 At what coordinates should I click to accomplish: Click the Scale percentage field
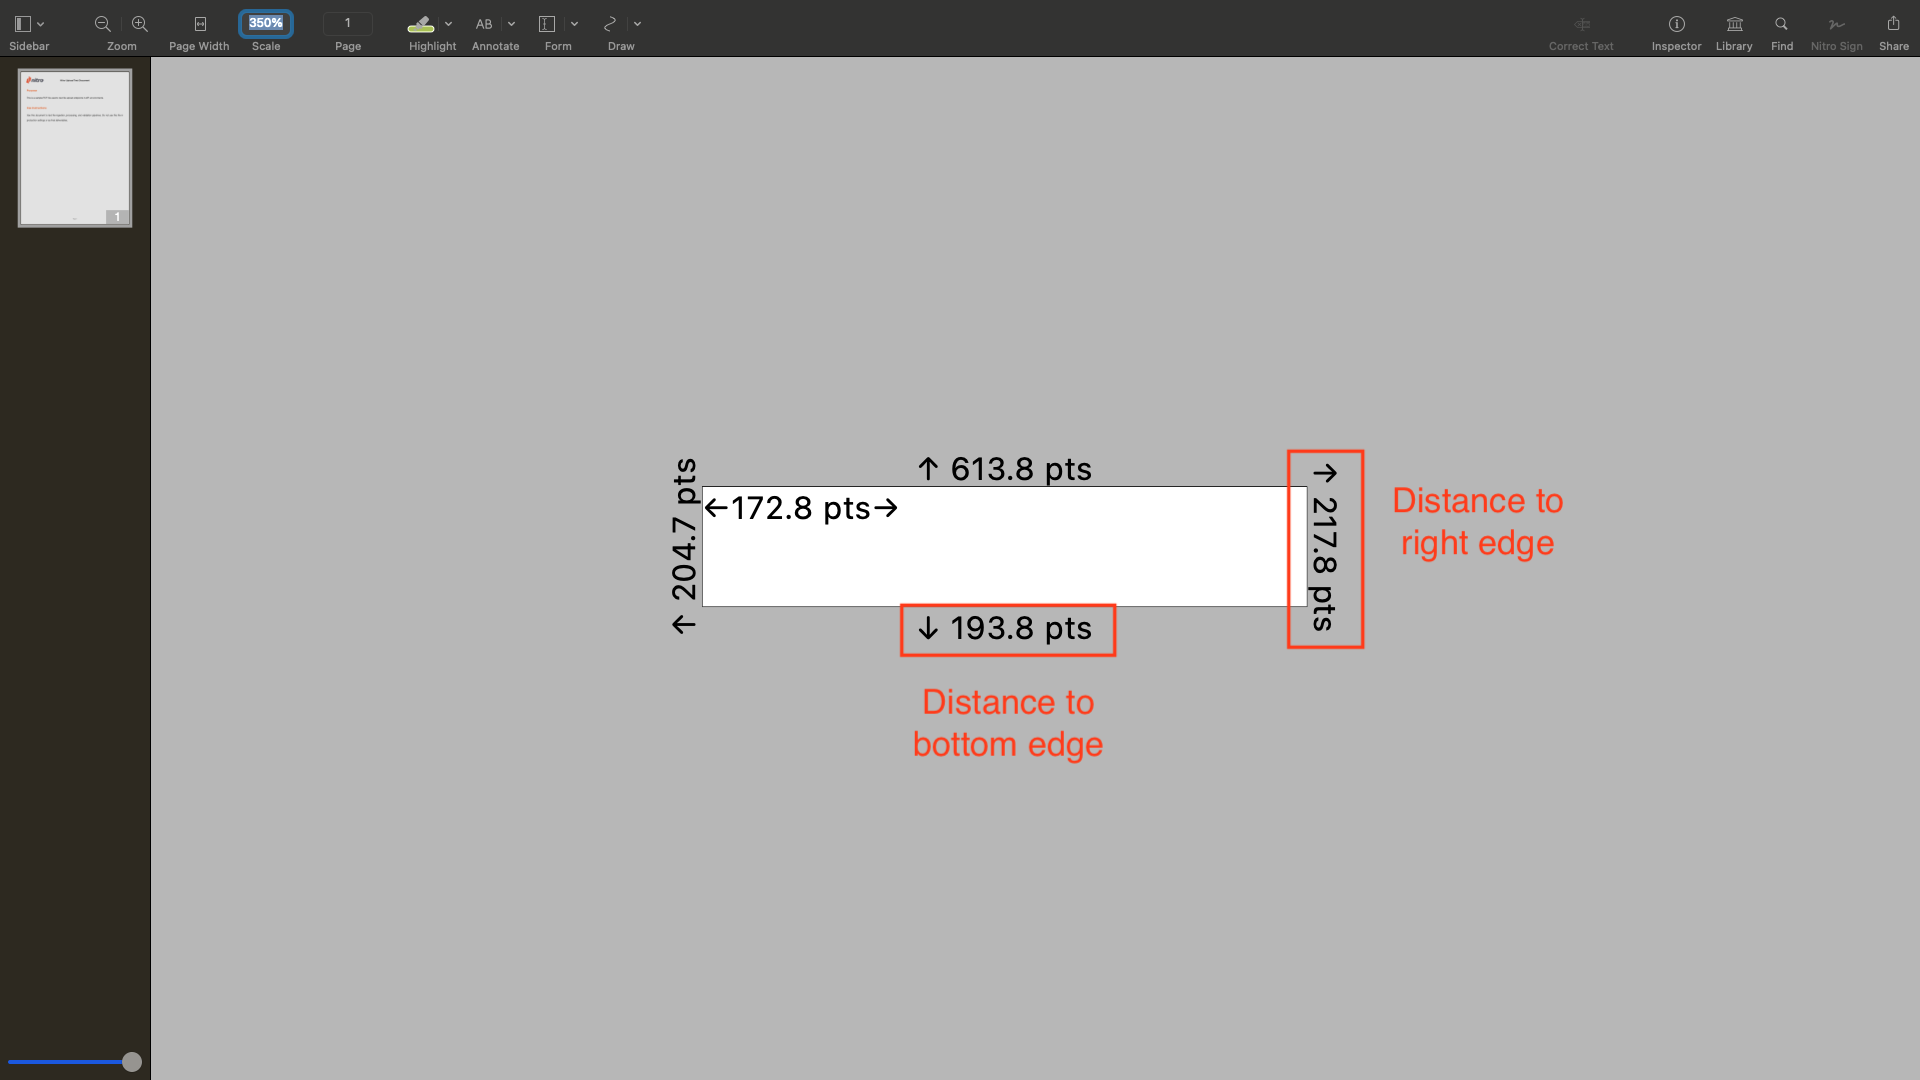(266, 23)
